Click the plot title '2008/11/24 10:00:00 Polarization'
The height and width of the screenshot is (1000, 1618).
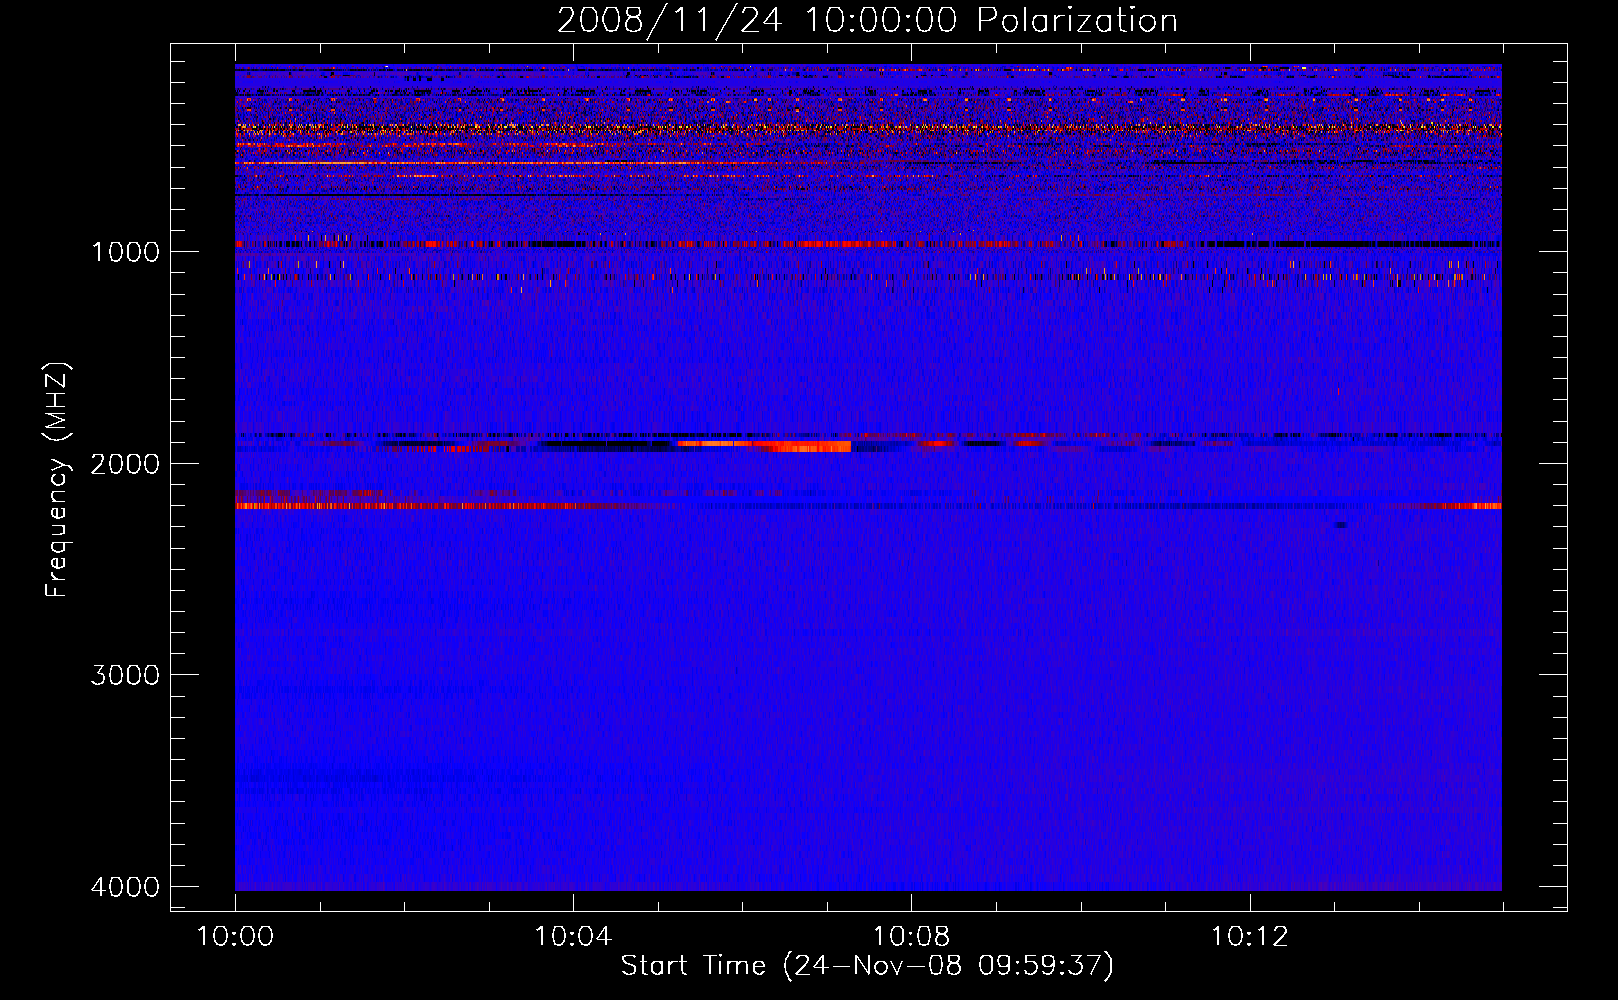tap(867, 20)
